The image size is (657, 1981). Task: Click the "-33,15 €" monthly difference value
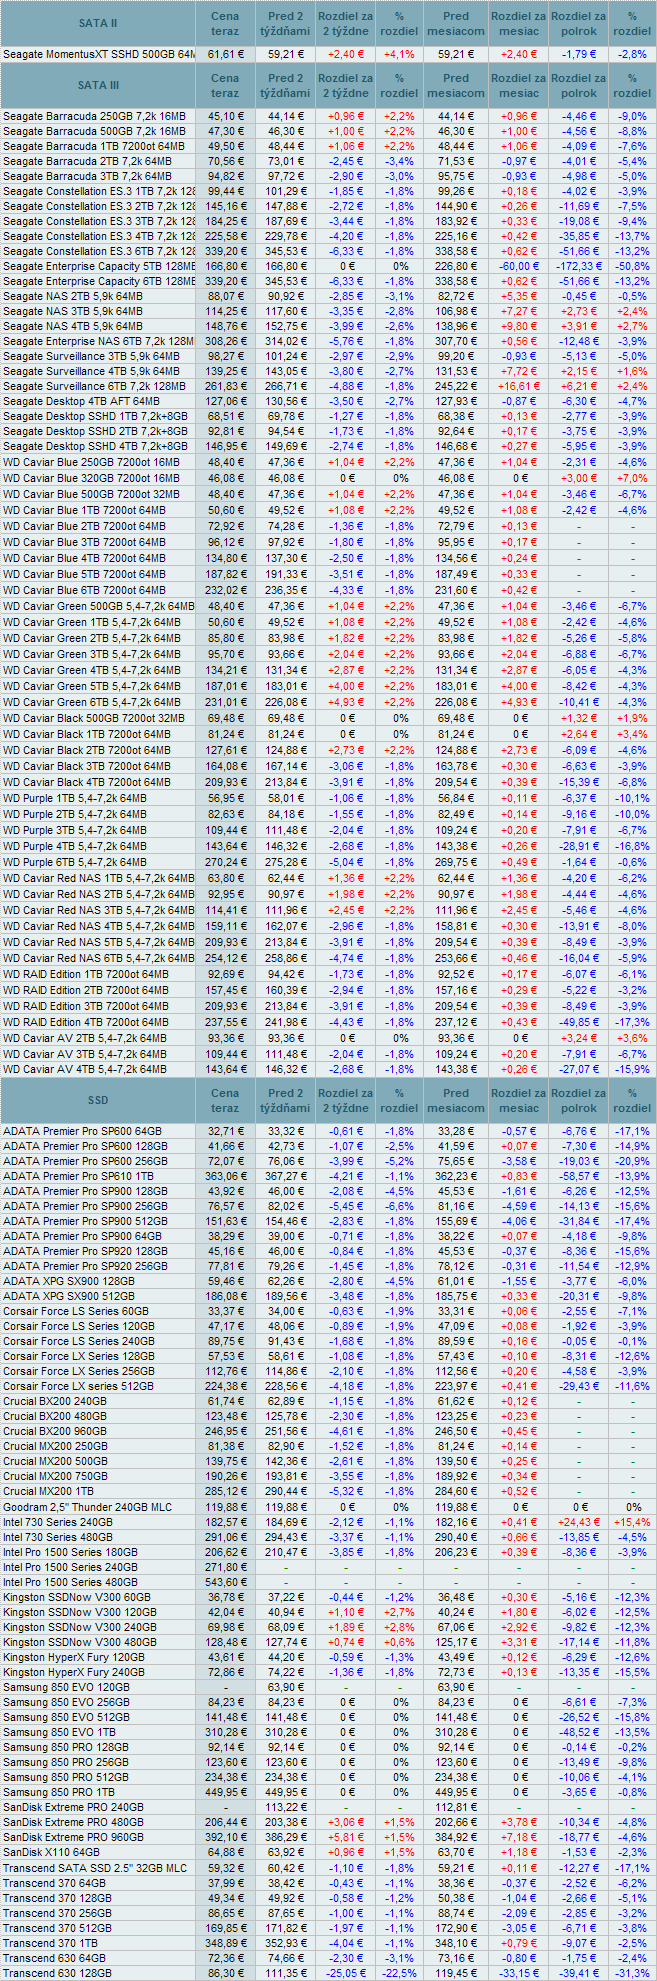click(518, 1973)
